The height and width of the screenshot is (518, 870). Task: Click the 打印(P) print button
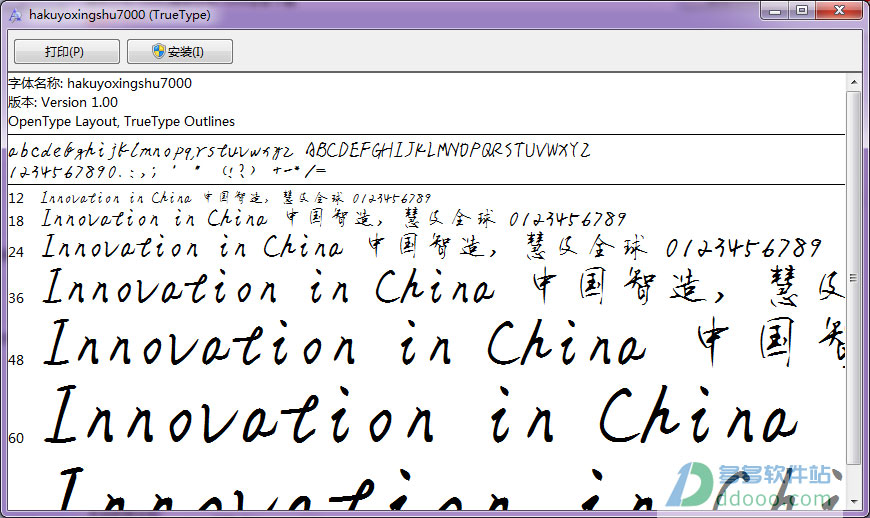point(67,52)
